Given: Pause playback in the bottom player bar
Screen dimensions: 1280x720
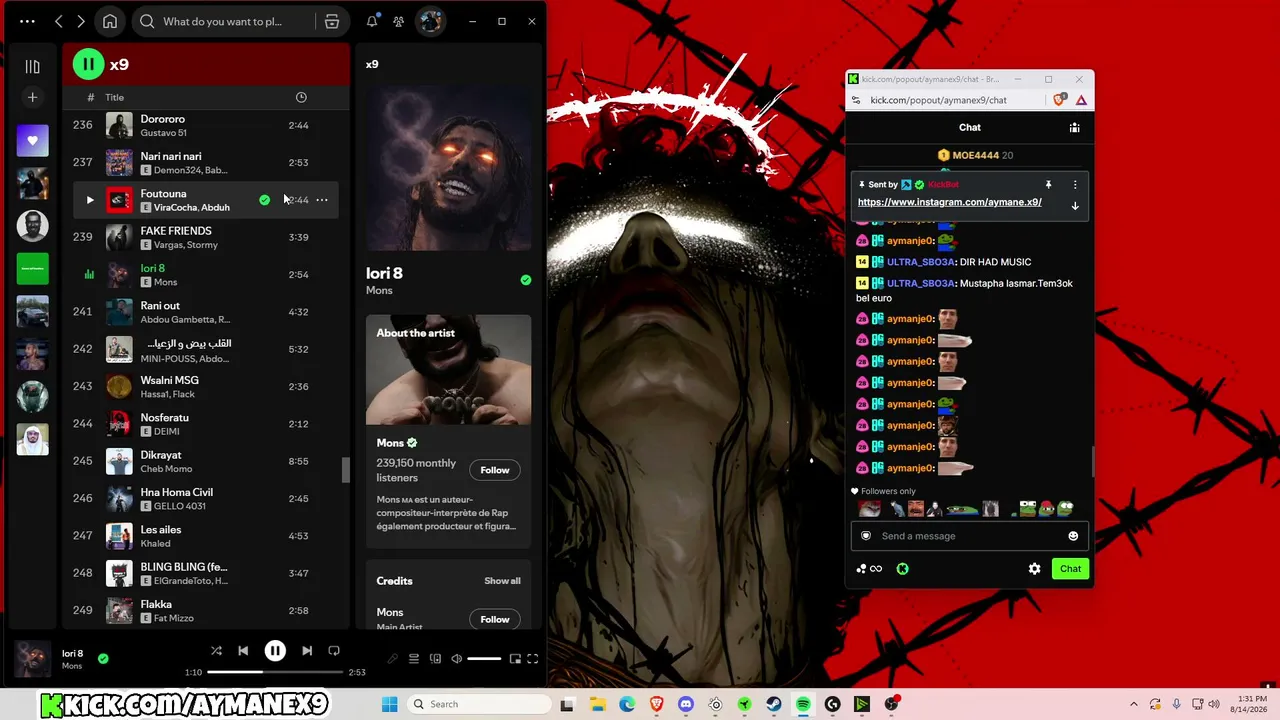Looking at the screenshot, I should [x=275, y=650].
